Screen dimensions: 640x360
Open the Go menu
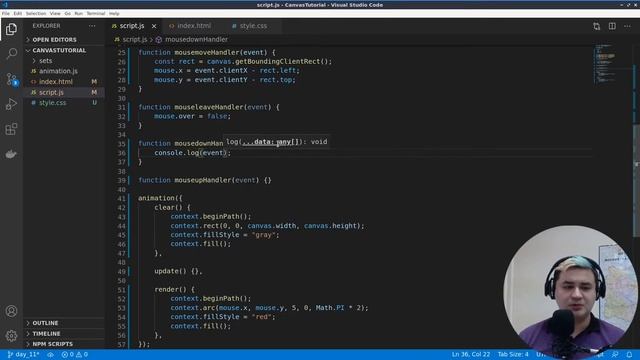click(x=67, y=13)
